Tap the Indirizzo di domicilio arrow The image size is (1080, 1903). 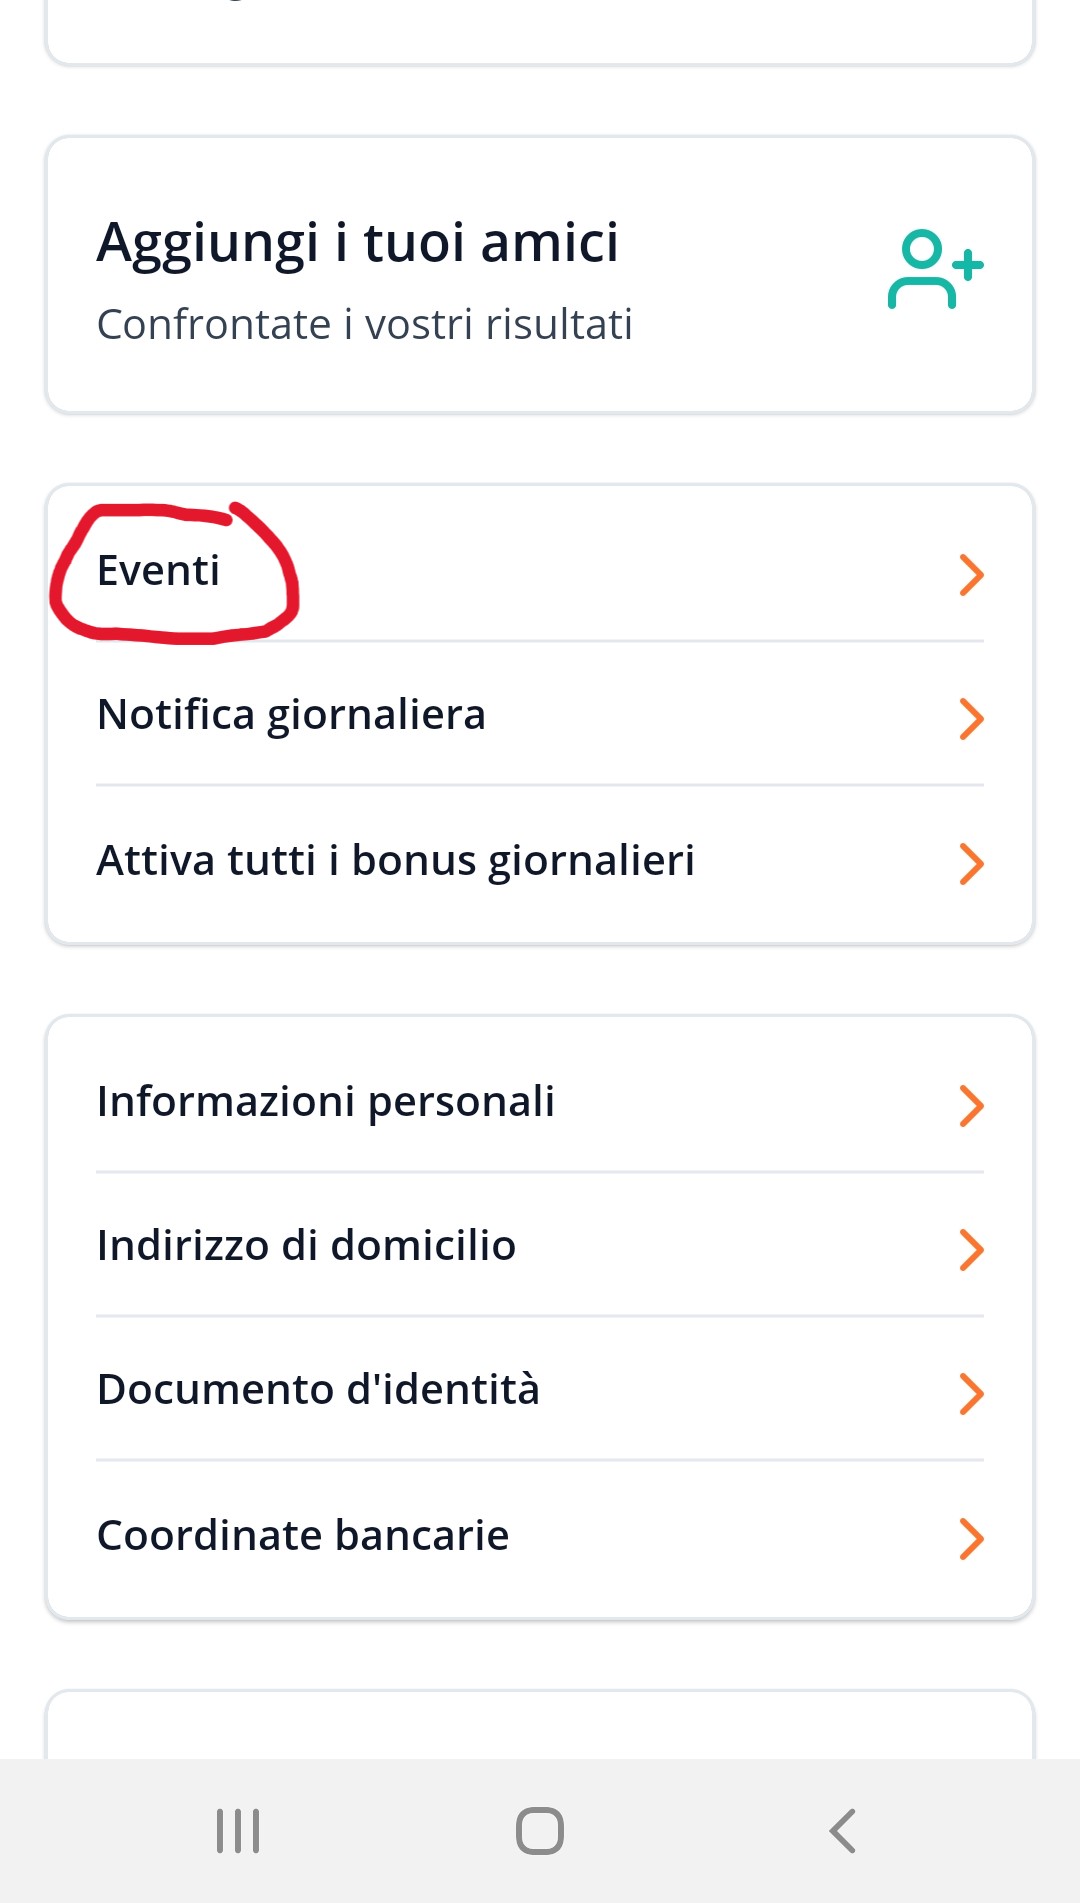[972, 1249]
